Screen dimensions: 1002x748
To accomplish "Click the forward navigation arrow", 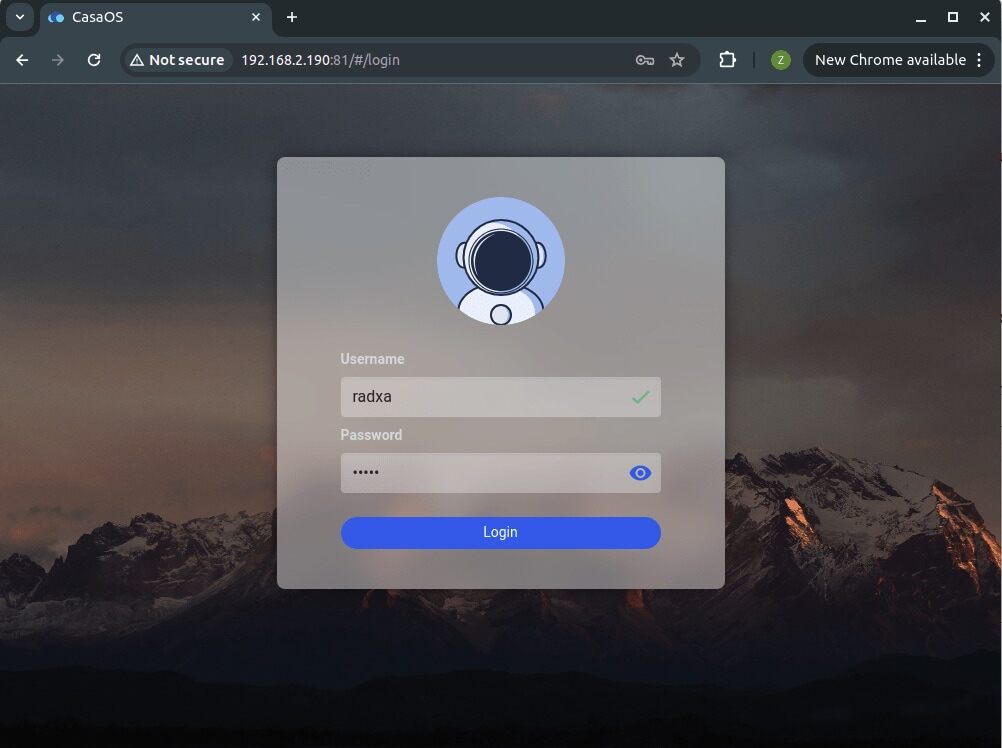I will (x=58, y=60).
